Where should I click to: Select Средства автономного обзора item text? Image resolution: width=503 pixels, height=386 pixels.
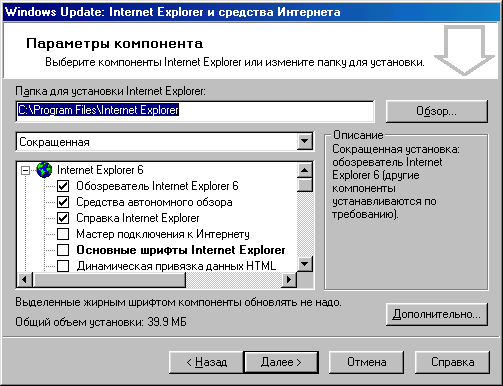pos(154,202)
